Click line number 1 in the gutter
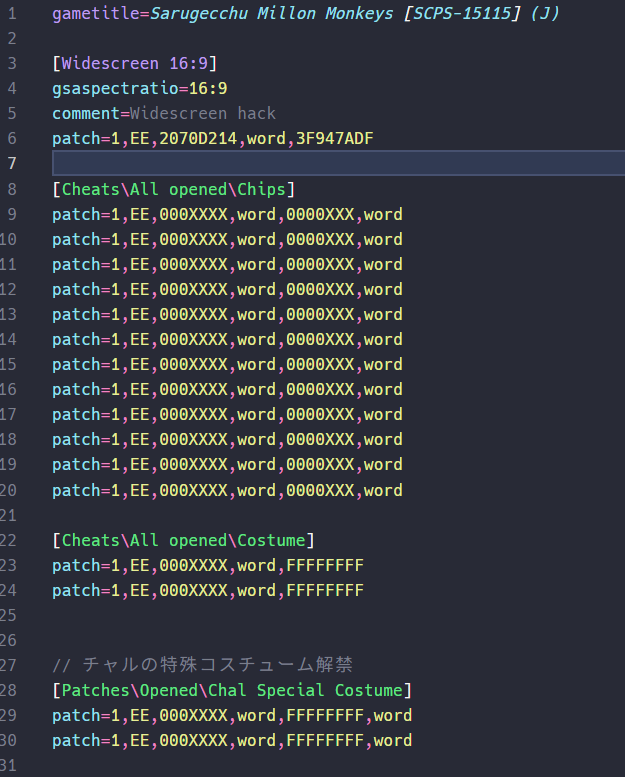Viewport: 625px width, 777px height. pyautogui.click(x=12, y=14)
